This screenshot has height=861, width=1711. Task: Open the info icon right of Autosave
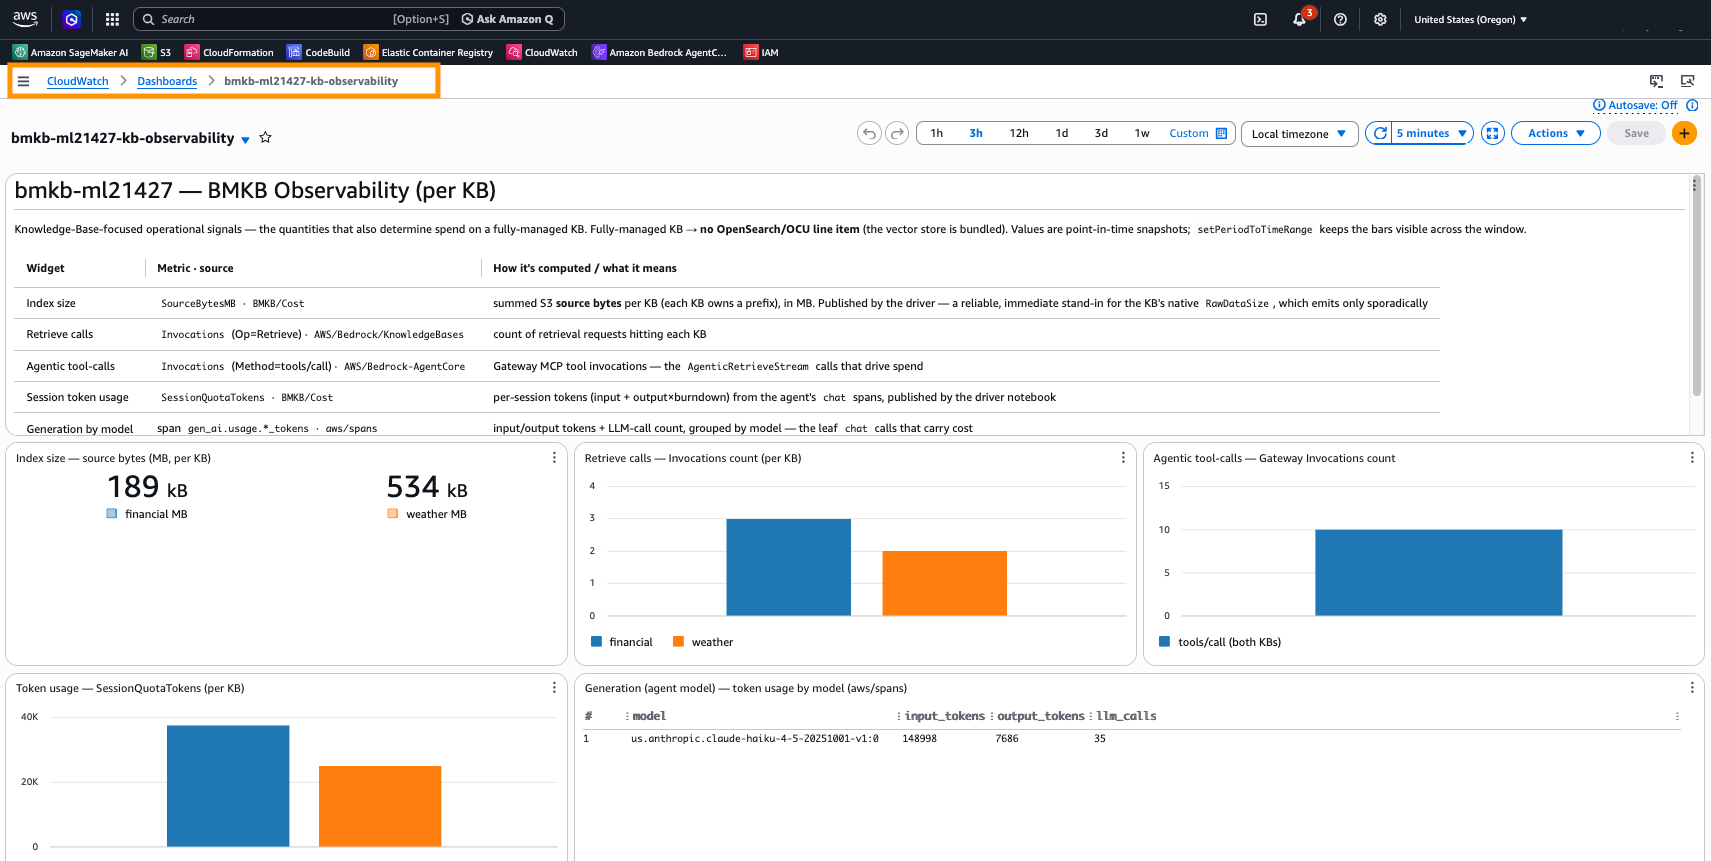click(x=1692, y=105)
